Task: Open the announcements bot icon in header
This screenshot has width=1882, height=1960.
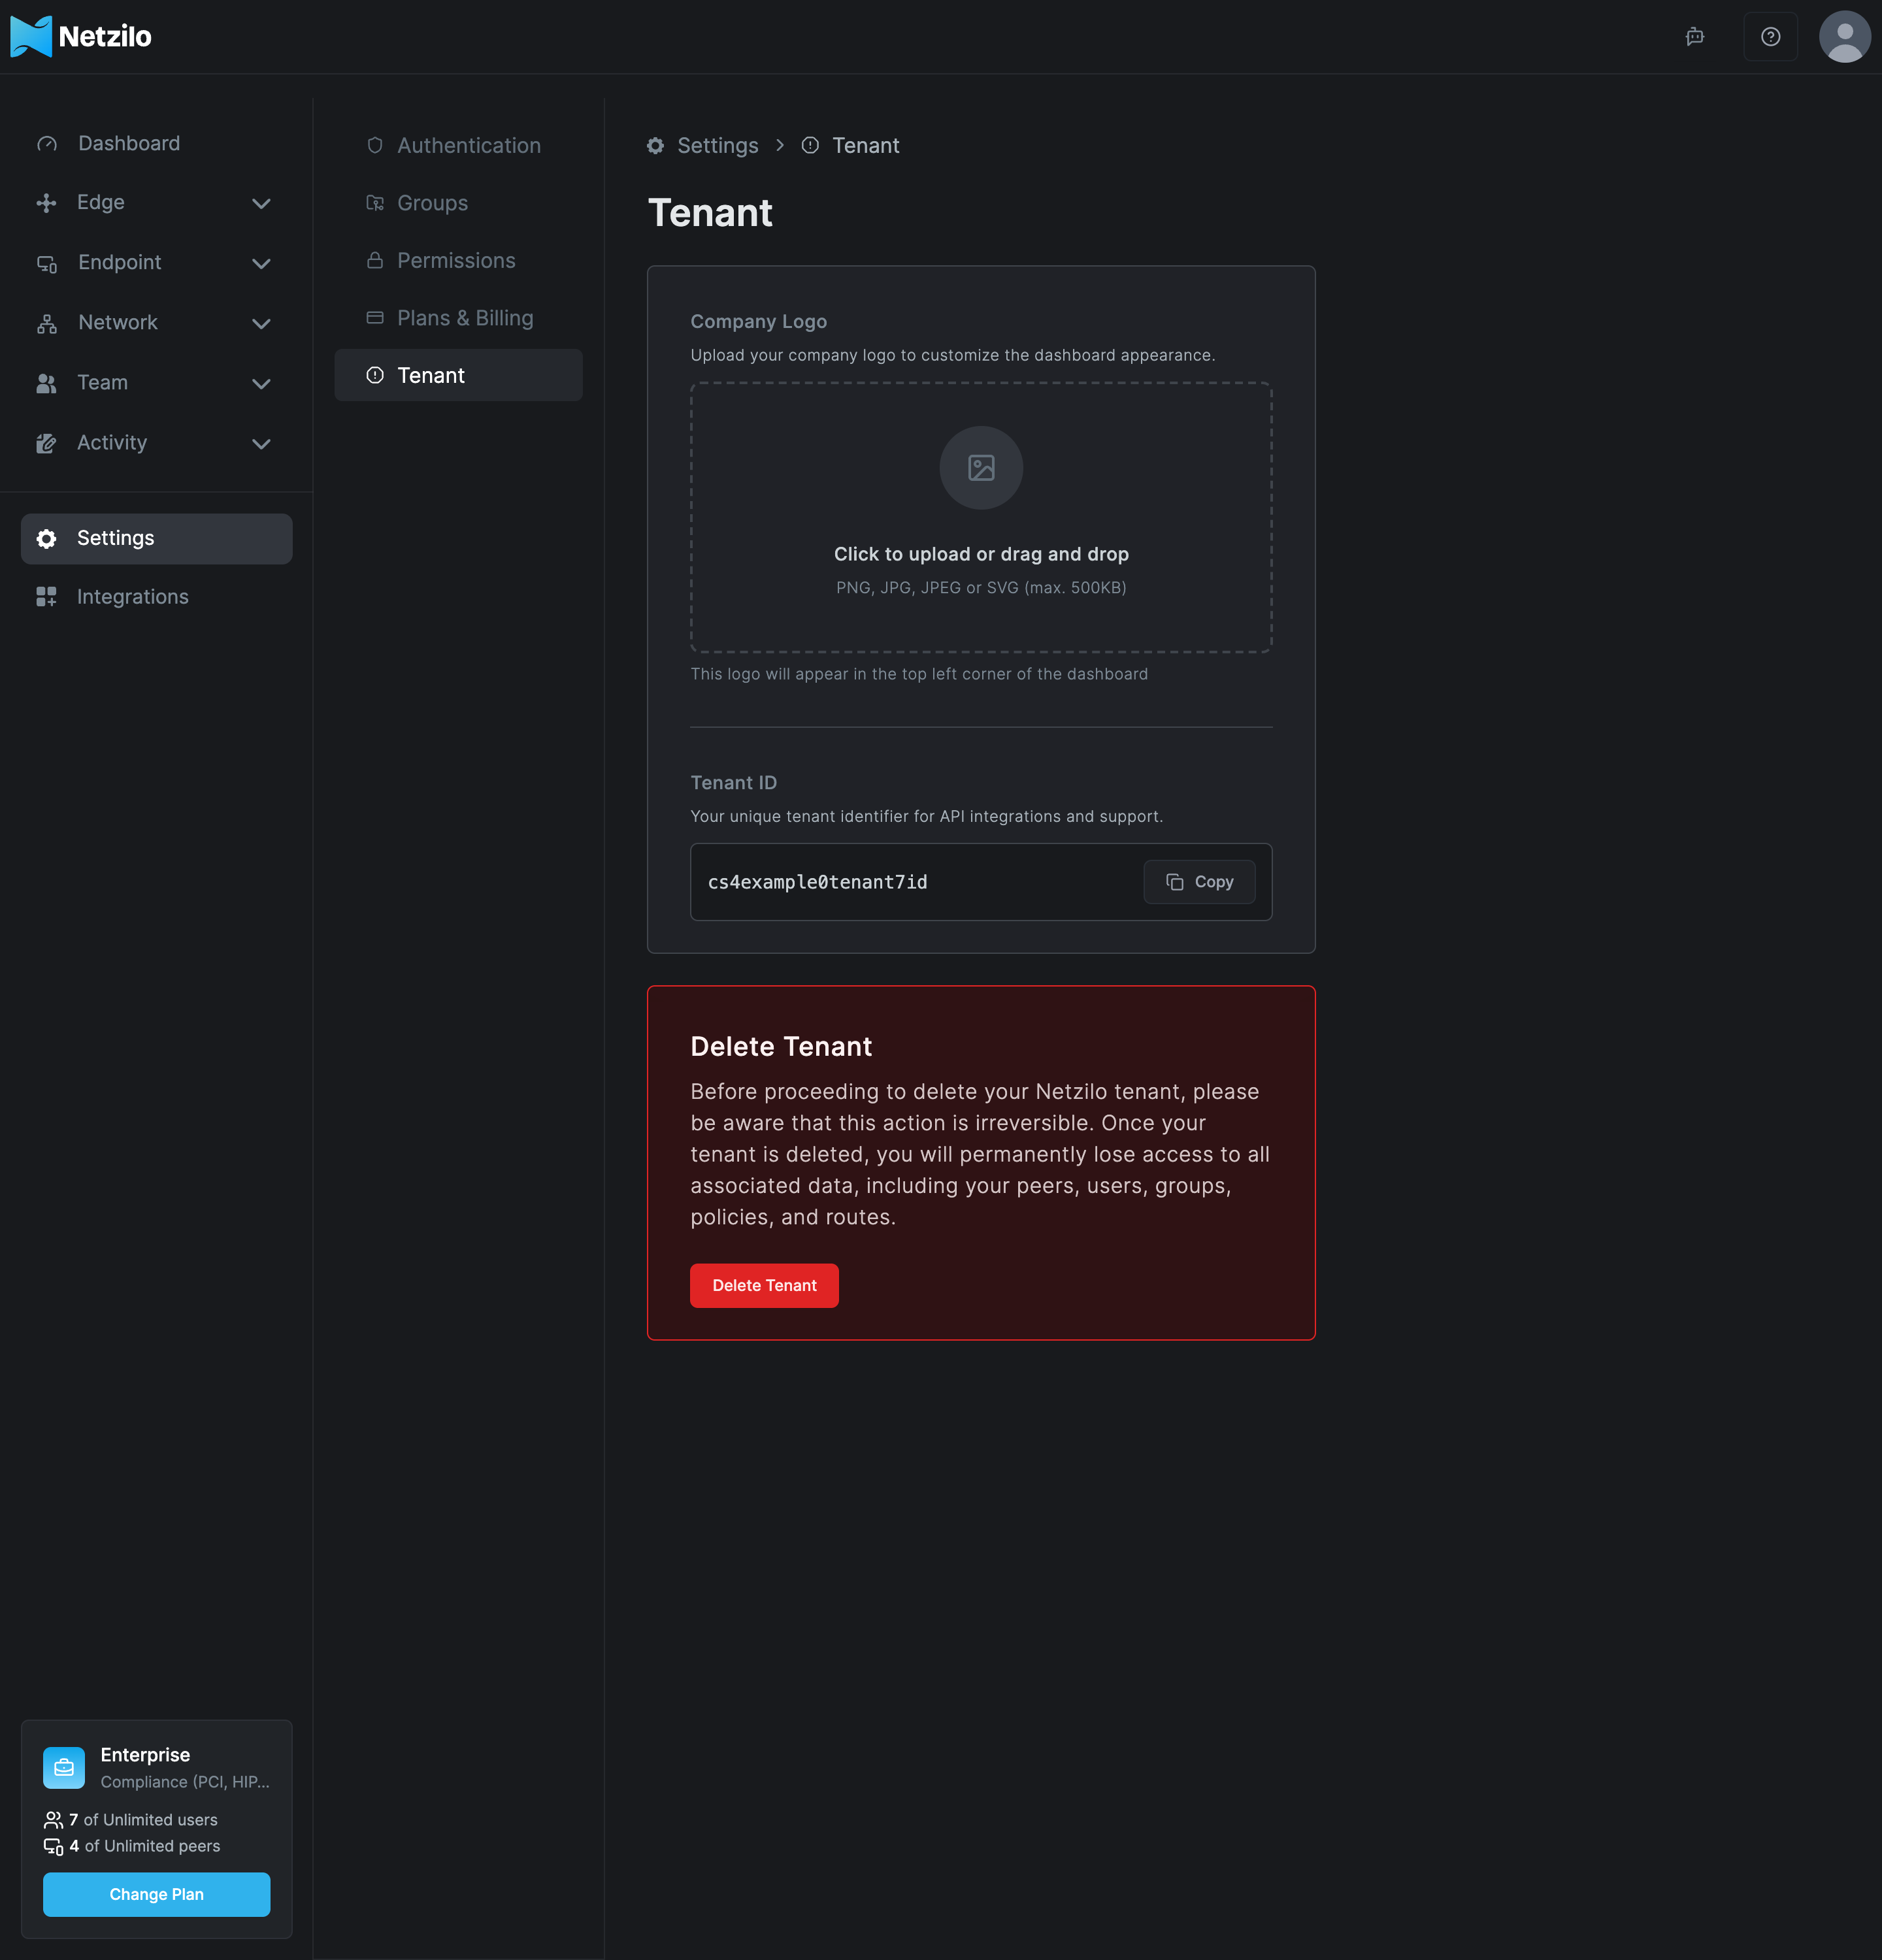Action: point(1694,37)
